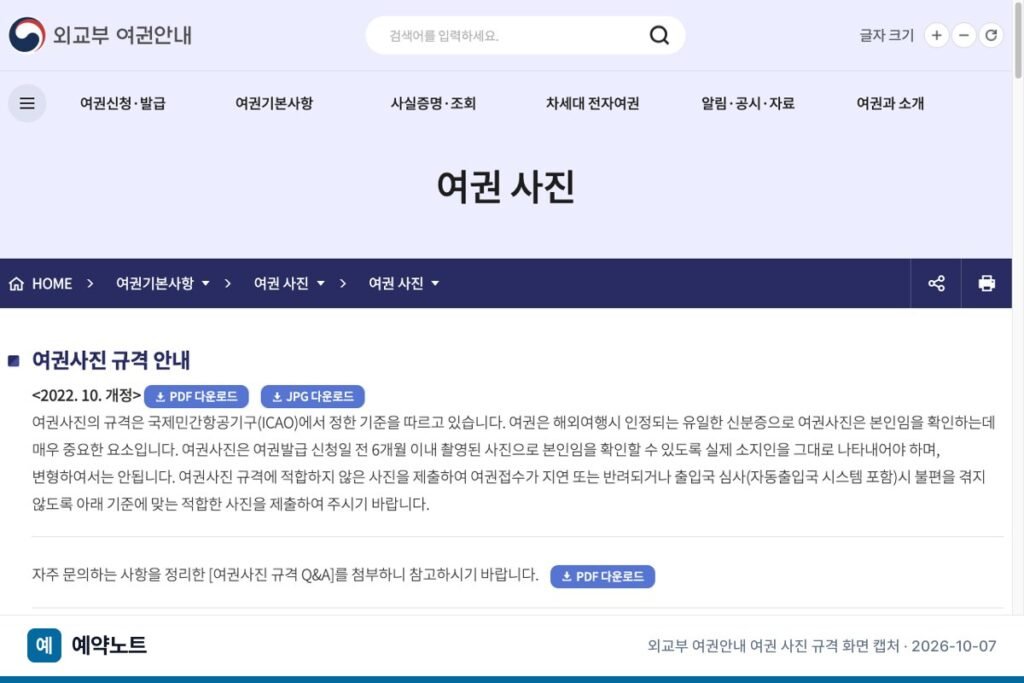The height and width of the screenshot is (683, 1024).
Task: Click the <2022. 10. 개정> text
Action: tap(86, 396)
